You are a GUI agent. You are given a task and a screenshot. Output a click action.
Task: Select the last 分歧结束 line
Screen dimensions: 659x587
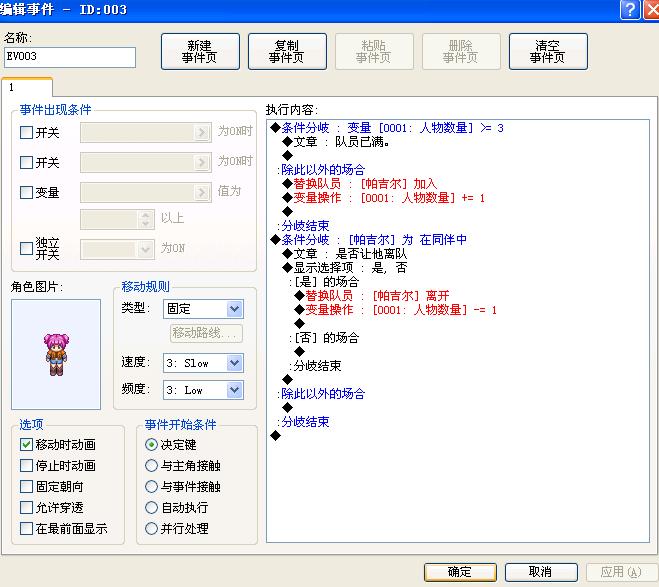point(303,422)
